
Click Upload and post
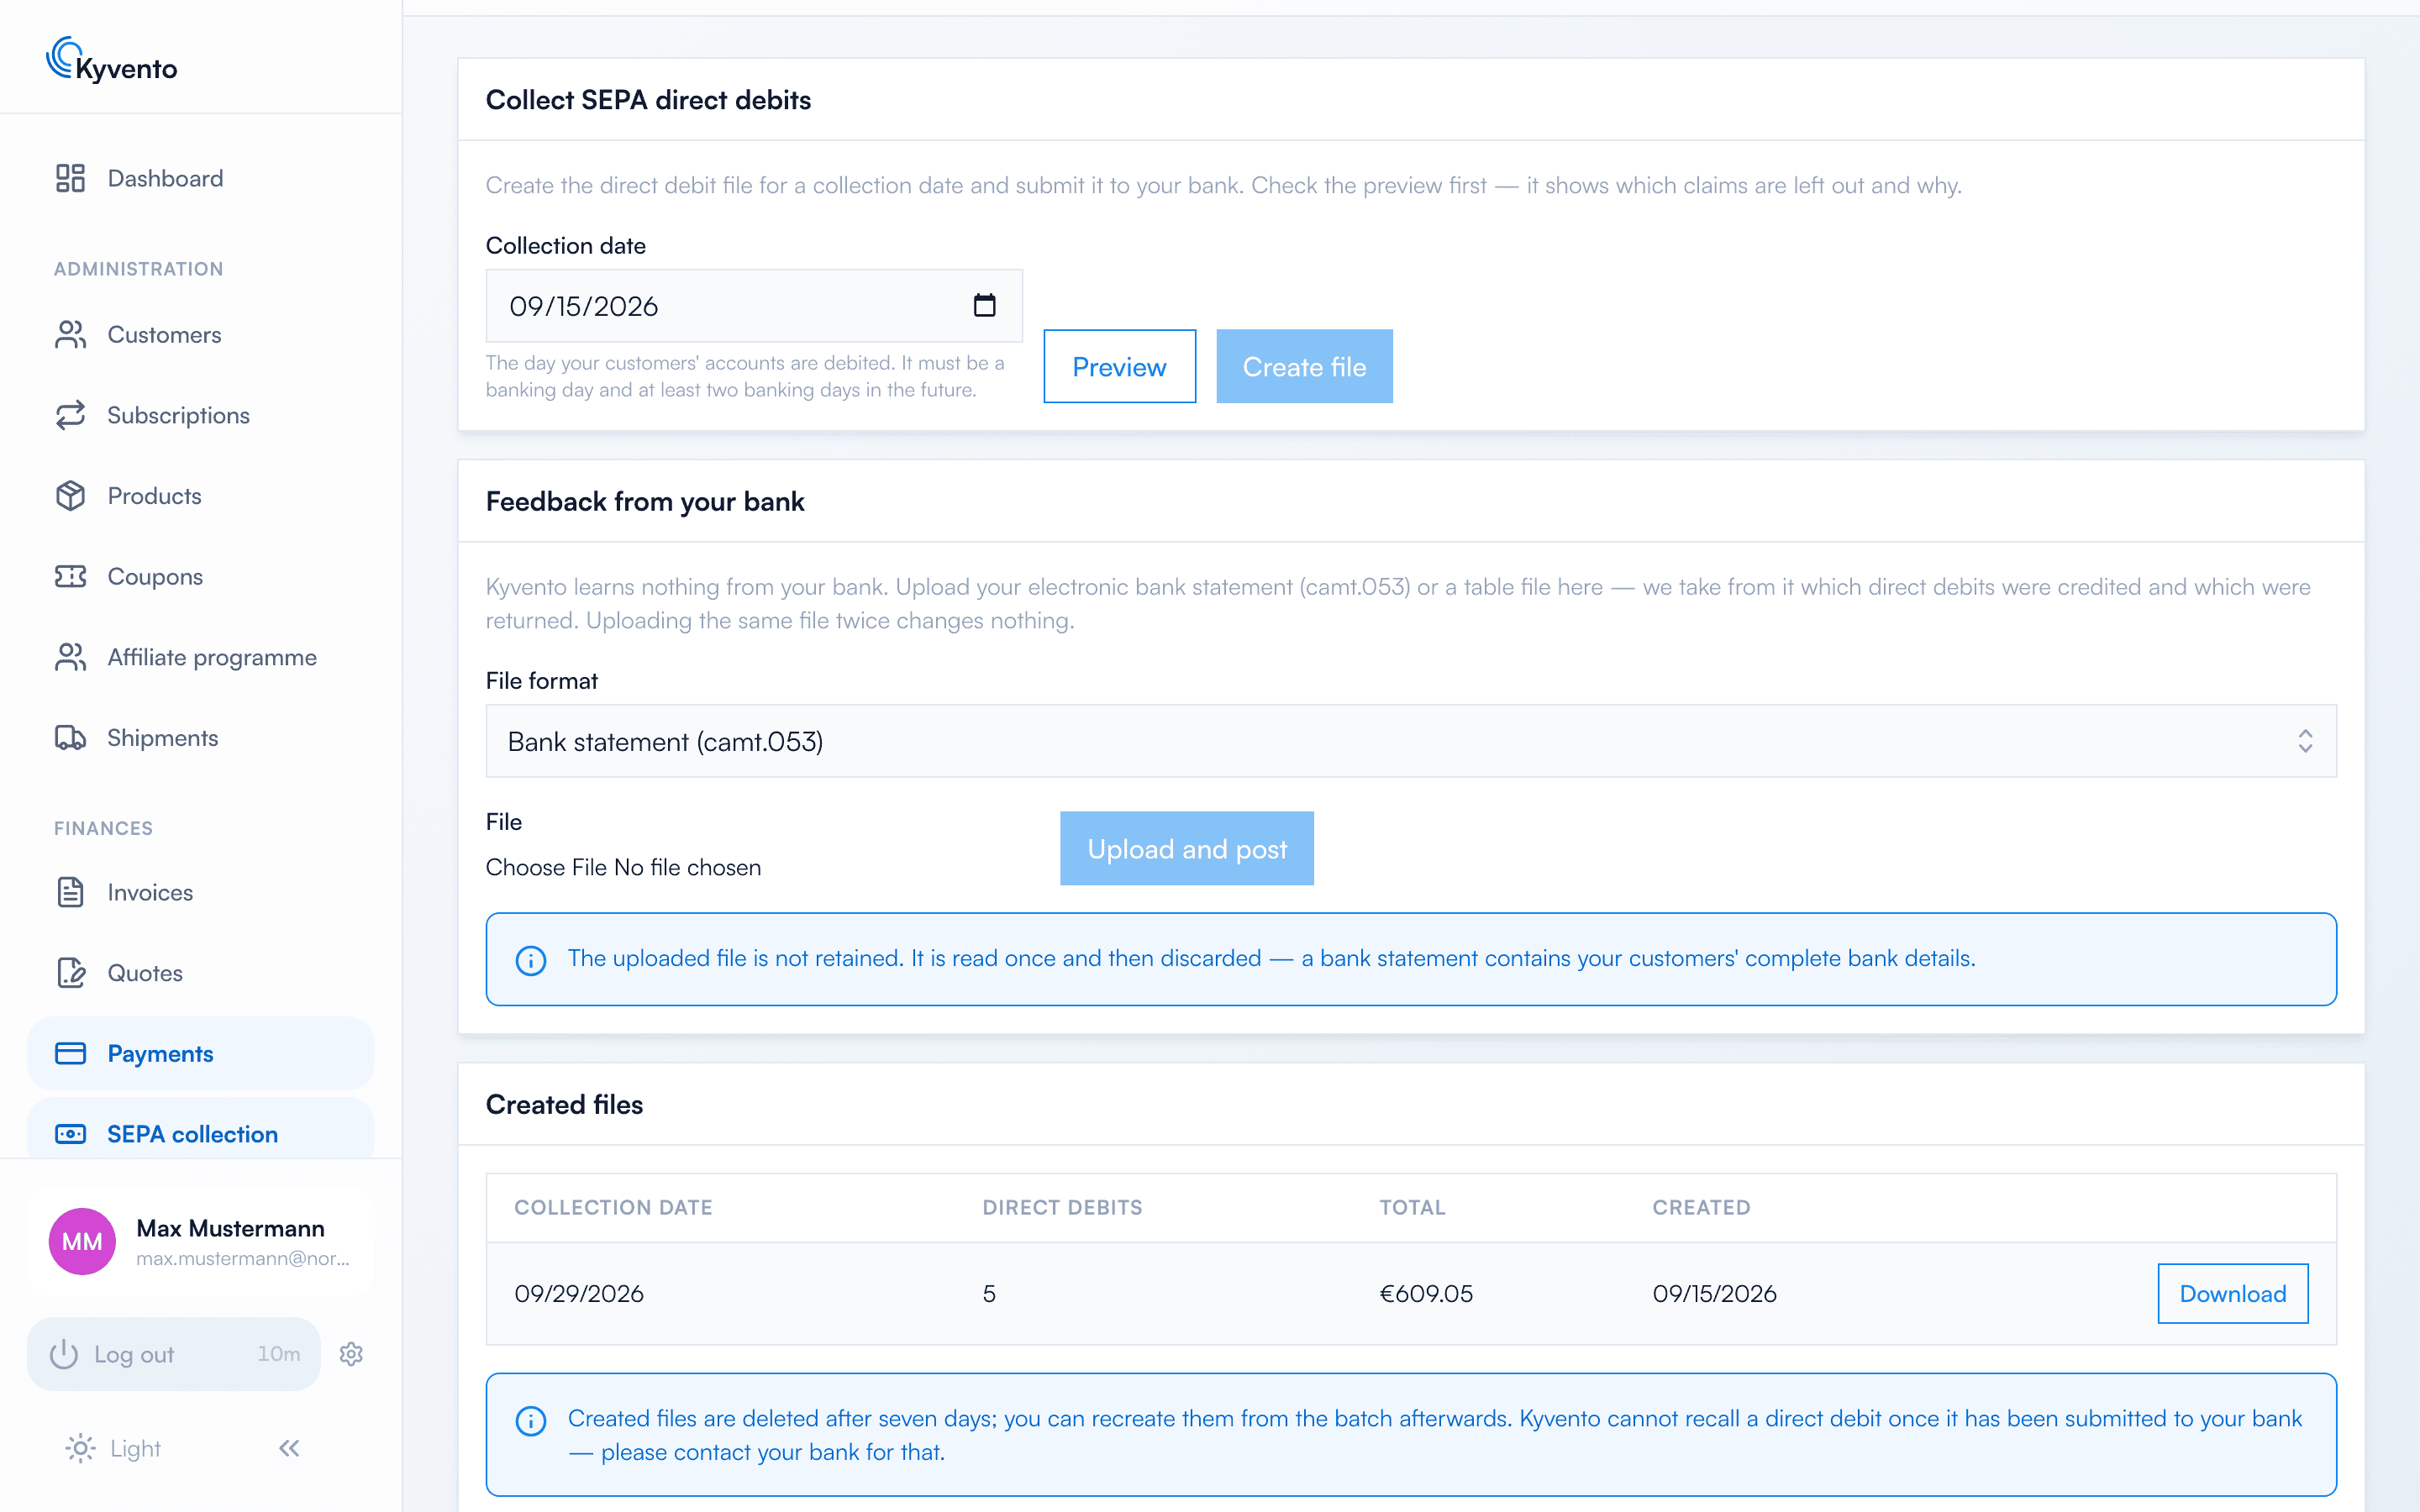click(1187, 848)
